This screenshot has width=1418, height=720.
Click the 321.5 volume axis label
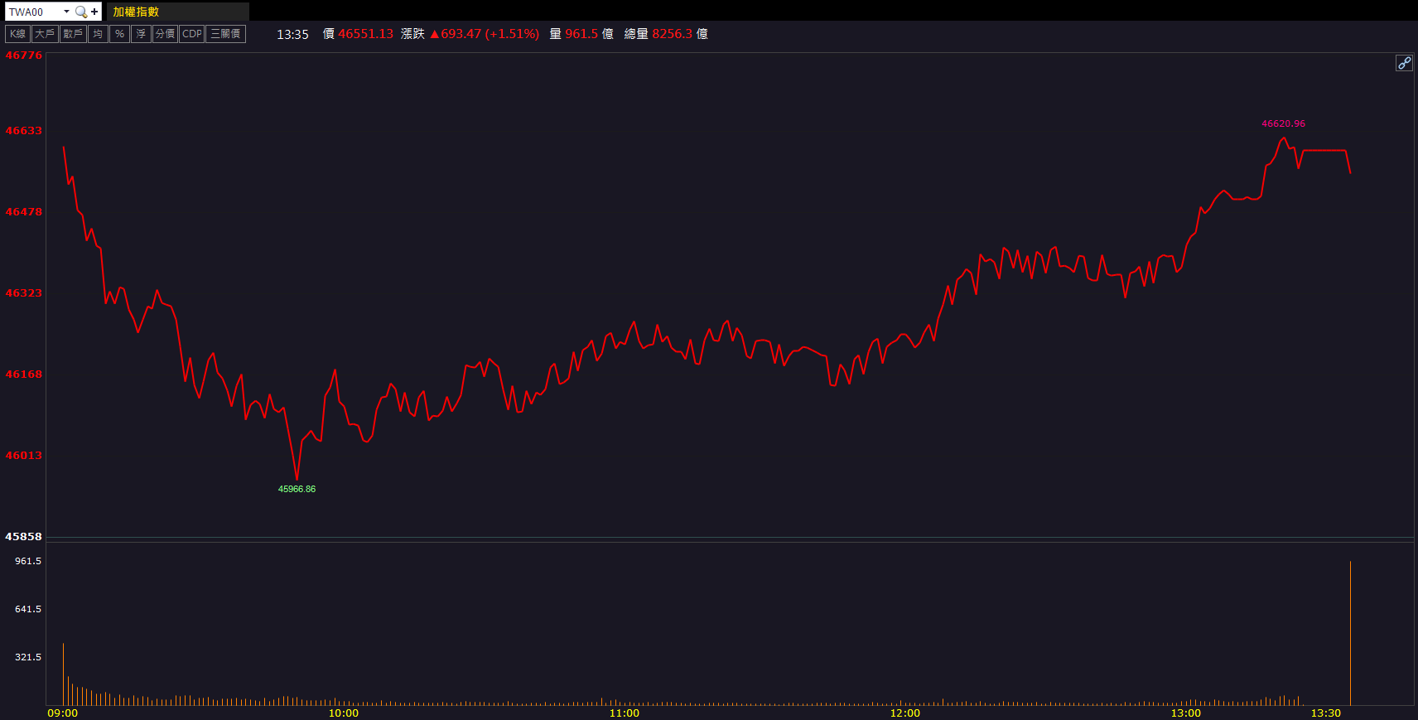coord(27,657)
